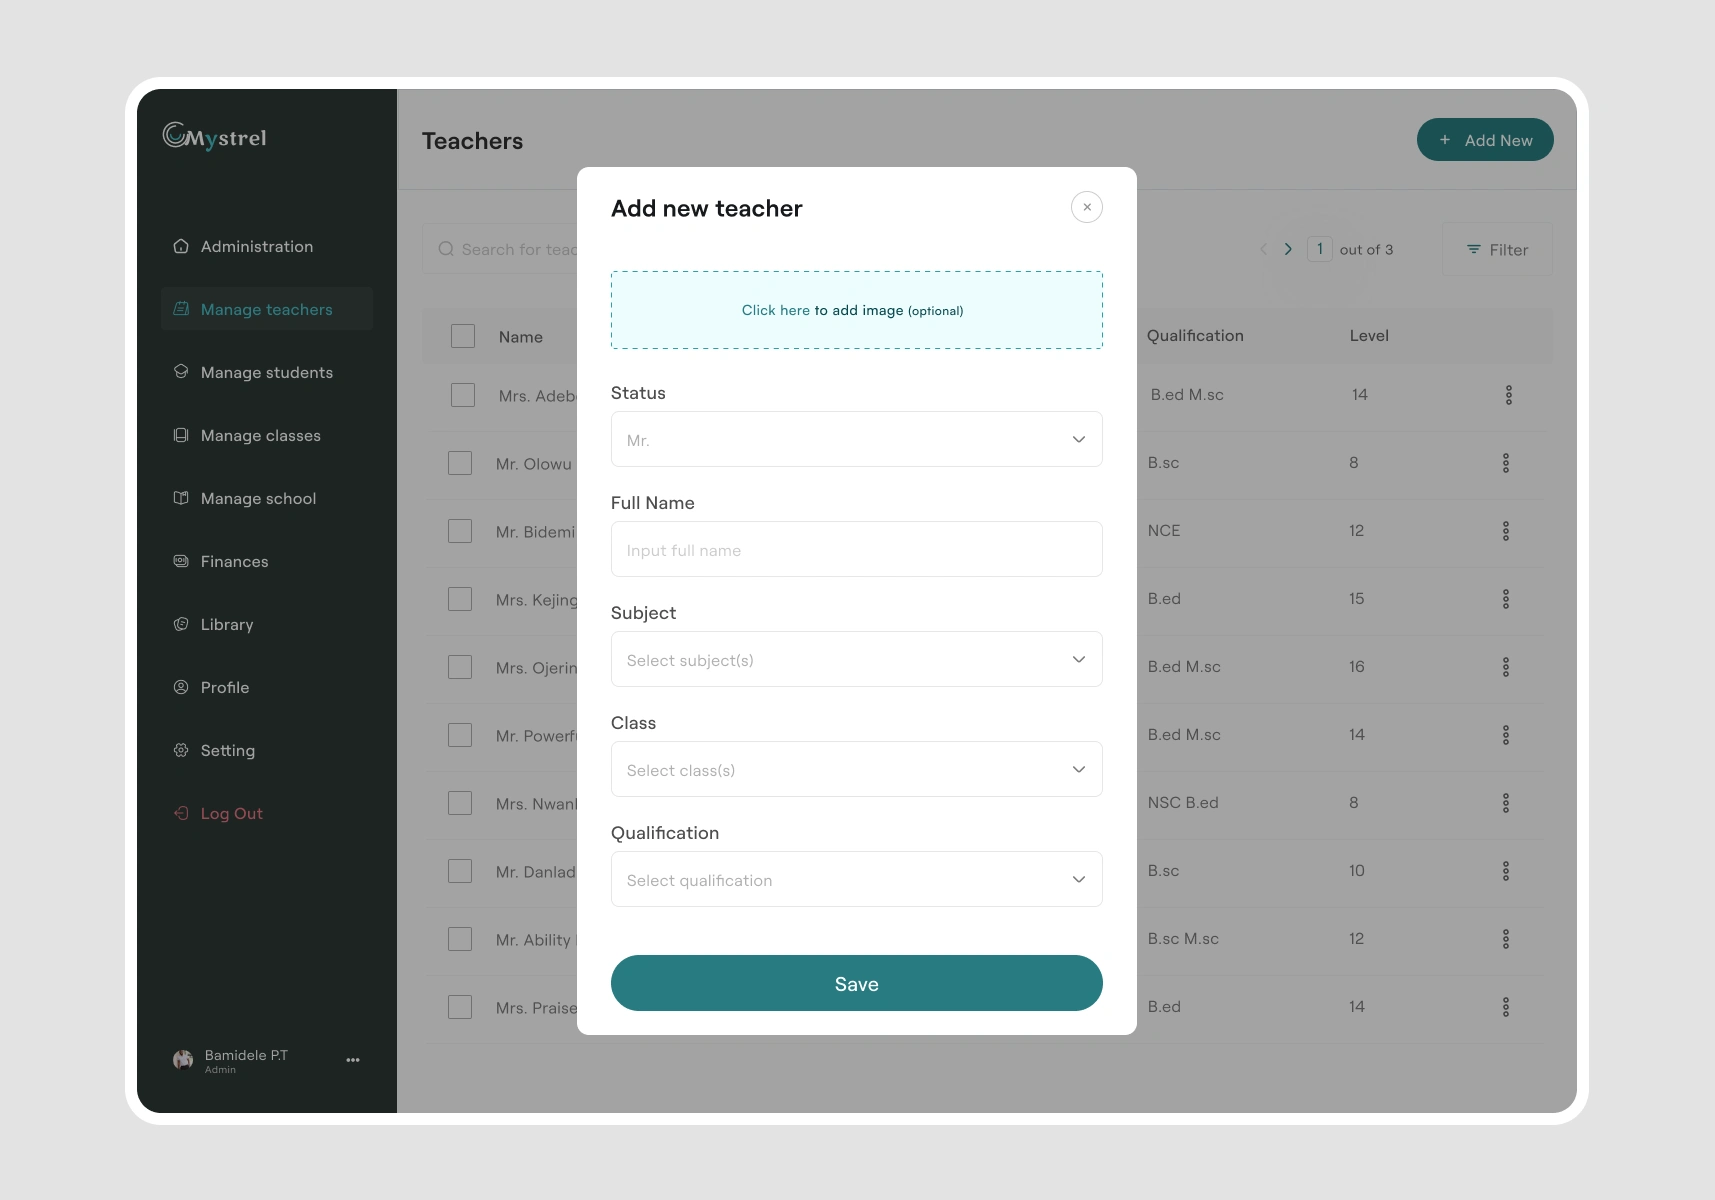Go to previous page arrow
The height and width of the screenshot is (1200, 1715).
pyautogui.click(x=1263, y=249)
